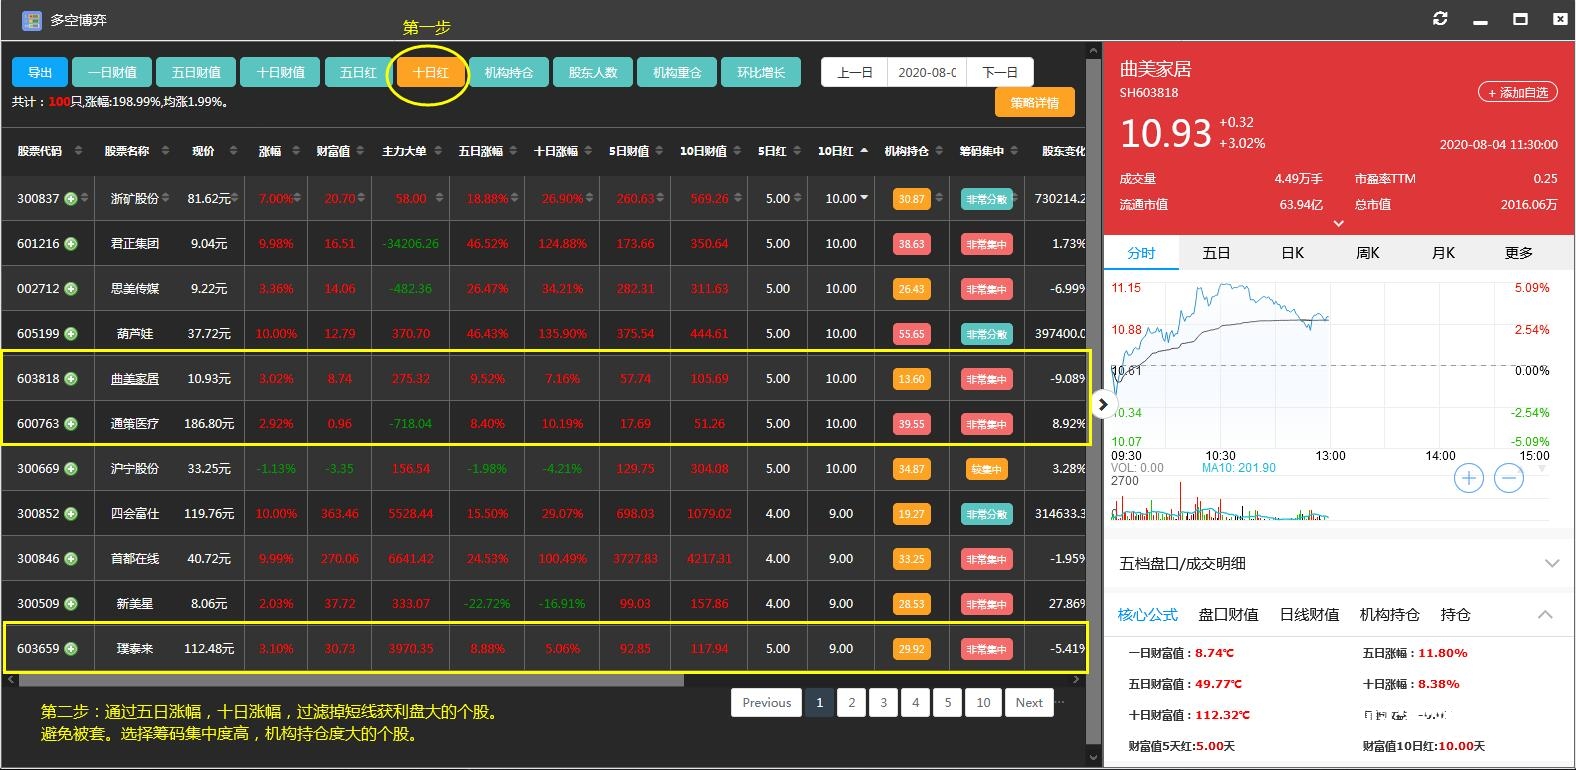Jump to page 5
The width and height of the screenshot is (1576, 770).
point(948,702)
